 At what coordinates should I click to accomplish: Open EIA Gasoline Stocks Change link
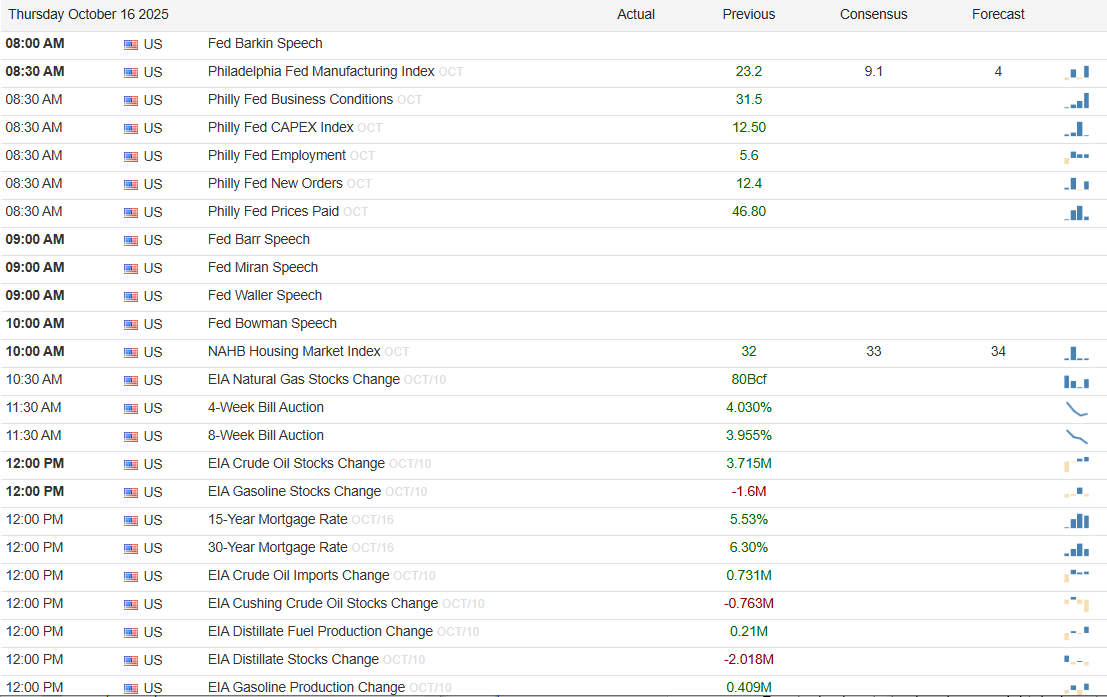[294, 492]
